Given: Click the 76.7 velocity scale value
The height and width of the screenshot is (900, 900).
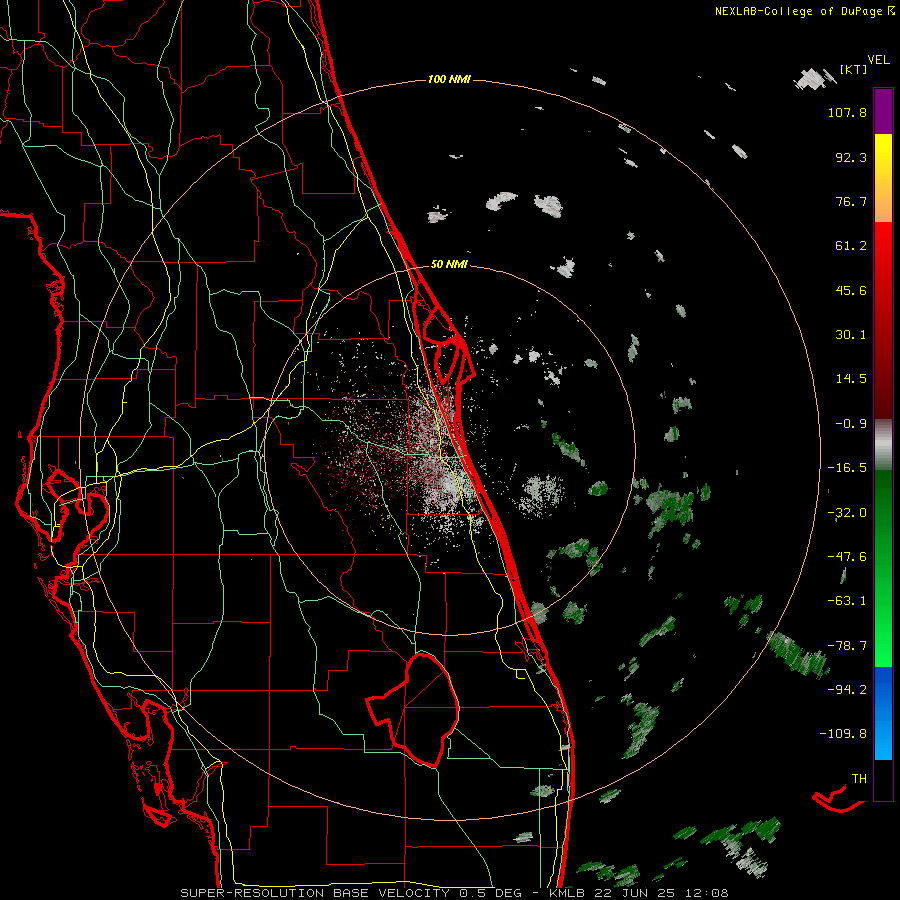Looking at the screenshot, I should tap(851, 201).
